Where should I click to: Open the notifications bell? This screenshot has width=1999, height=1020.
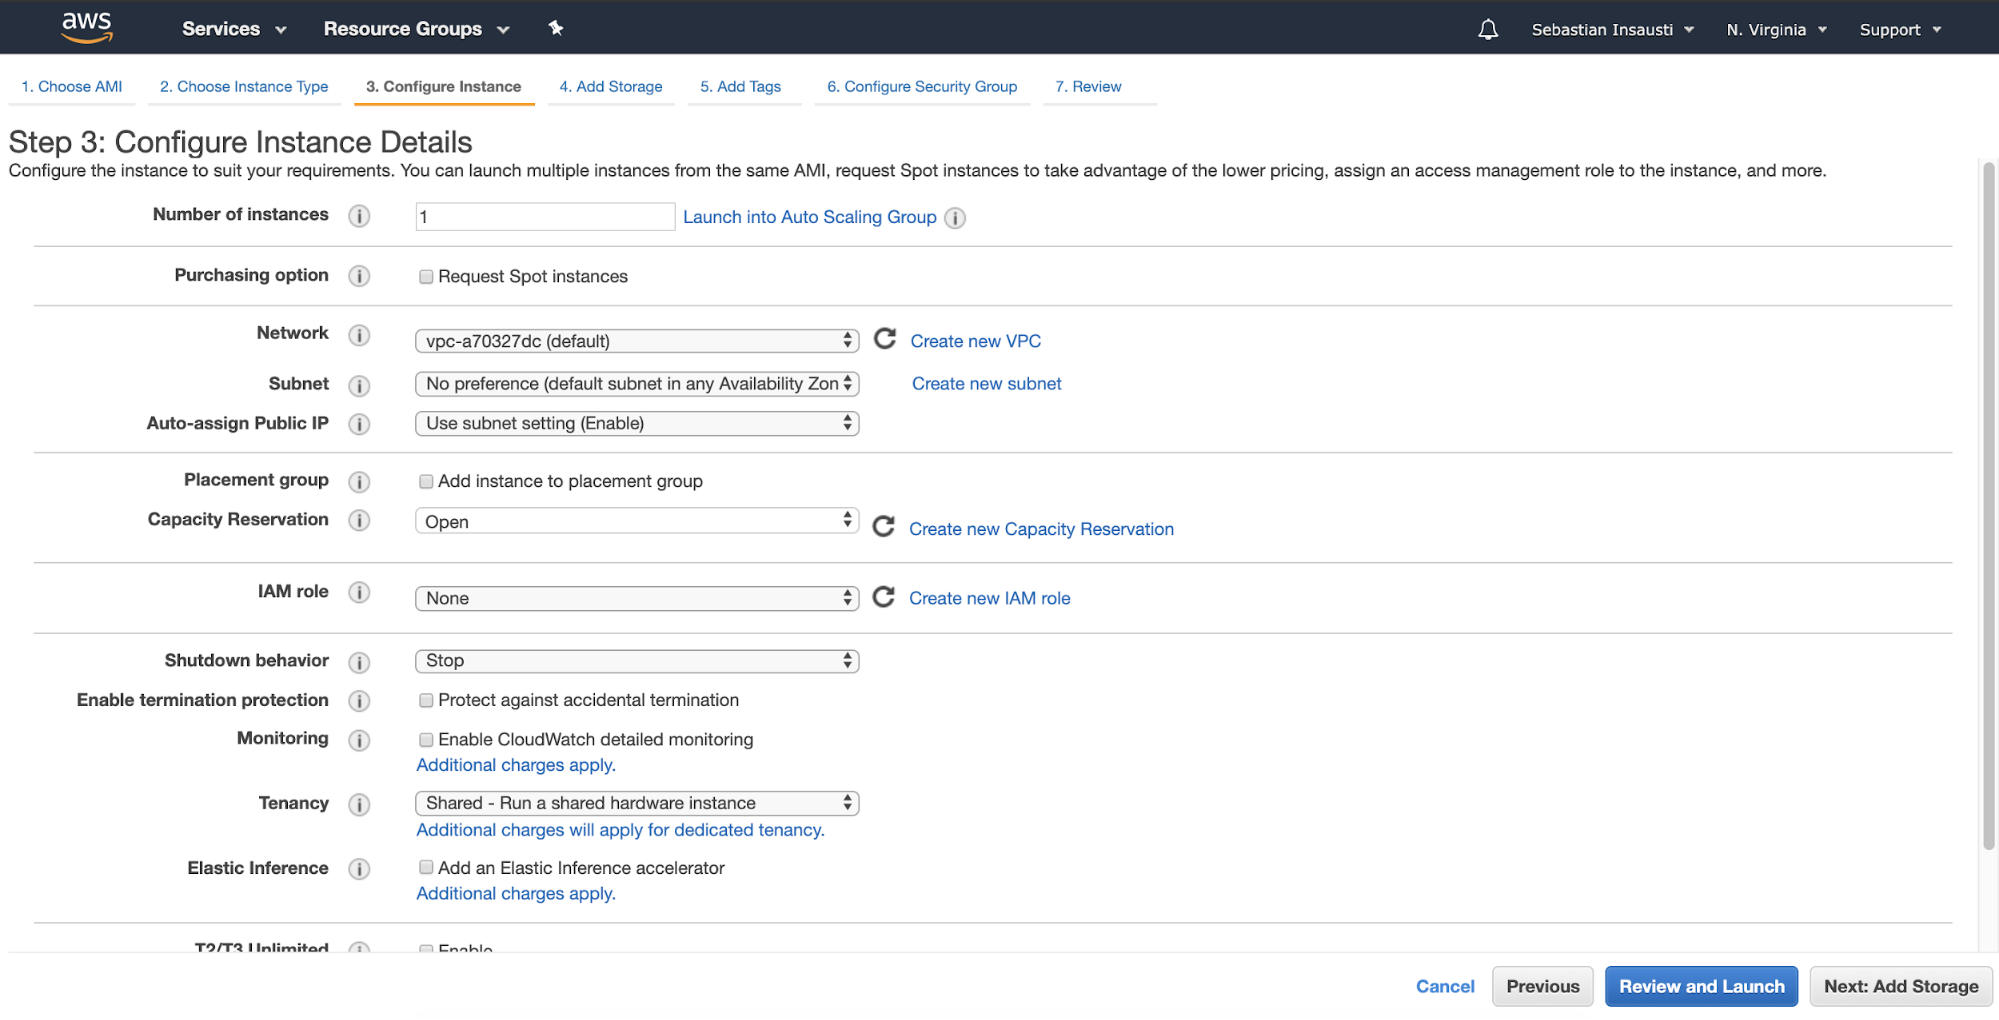click(x=1488, y=29)
